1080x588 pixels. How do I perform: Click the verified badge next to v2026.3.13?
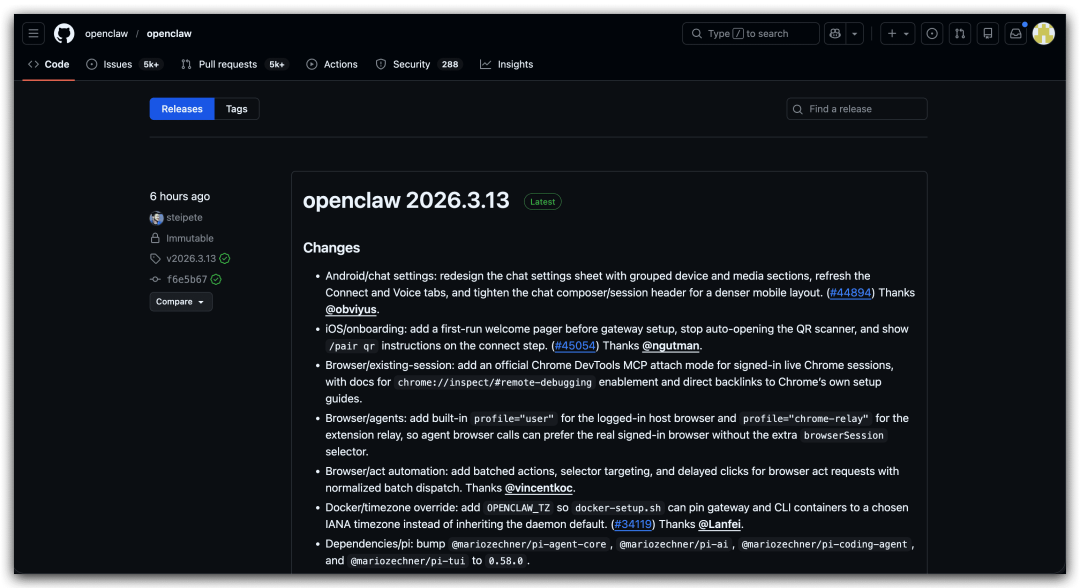[224, 258]
